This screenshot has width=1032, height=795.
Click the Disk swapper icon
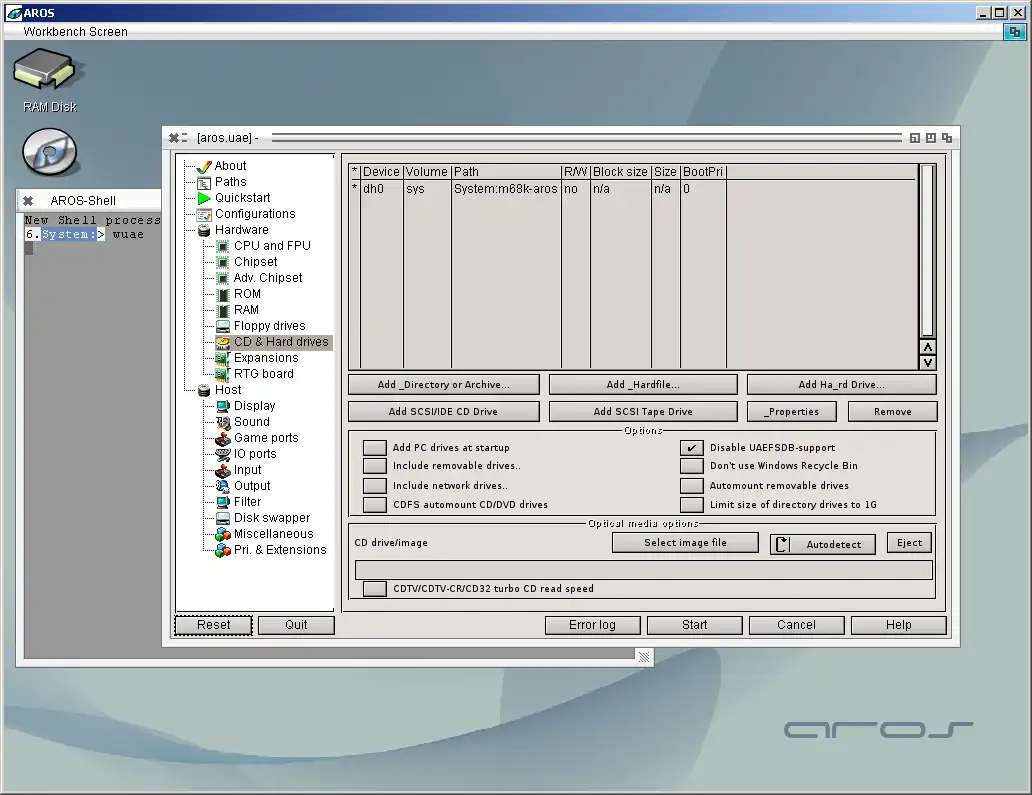223,518
